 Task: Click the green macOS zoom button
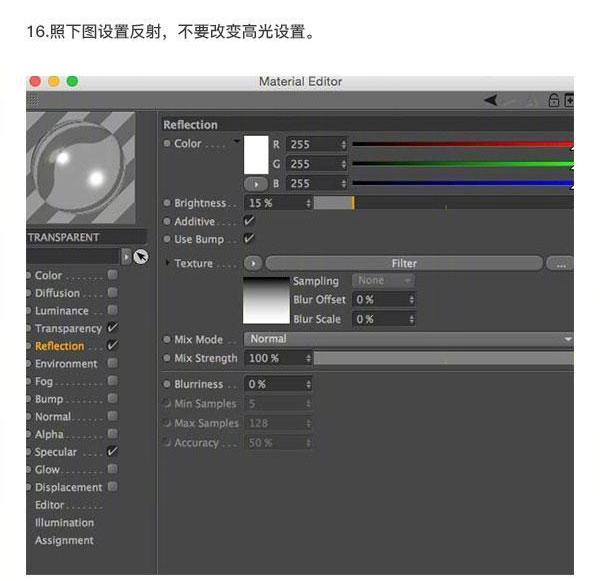[72, 81]
